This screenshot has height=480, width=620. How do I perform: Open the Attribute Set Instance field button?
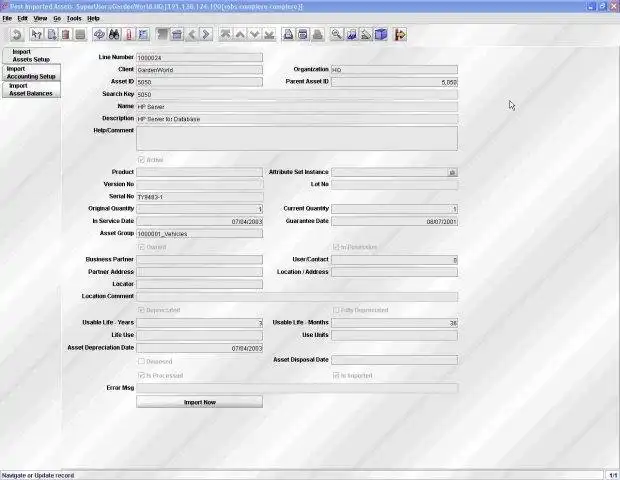click(452, 172)
